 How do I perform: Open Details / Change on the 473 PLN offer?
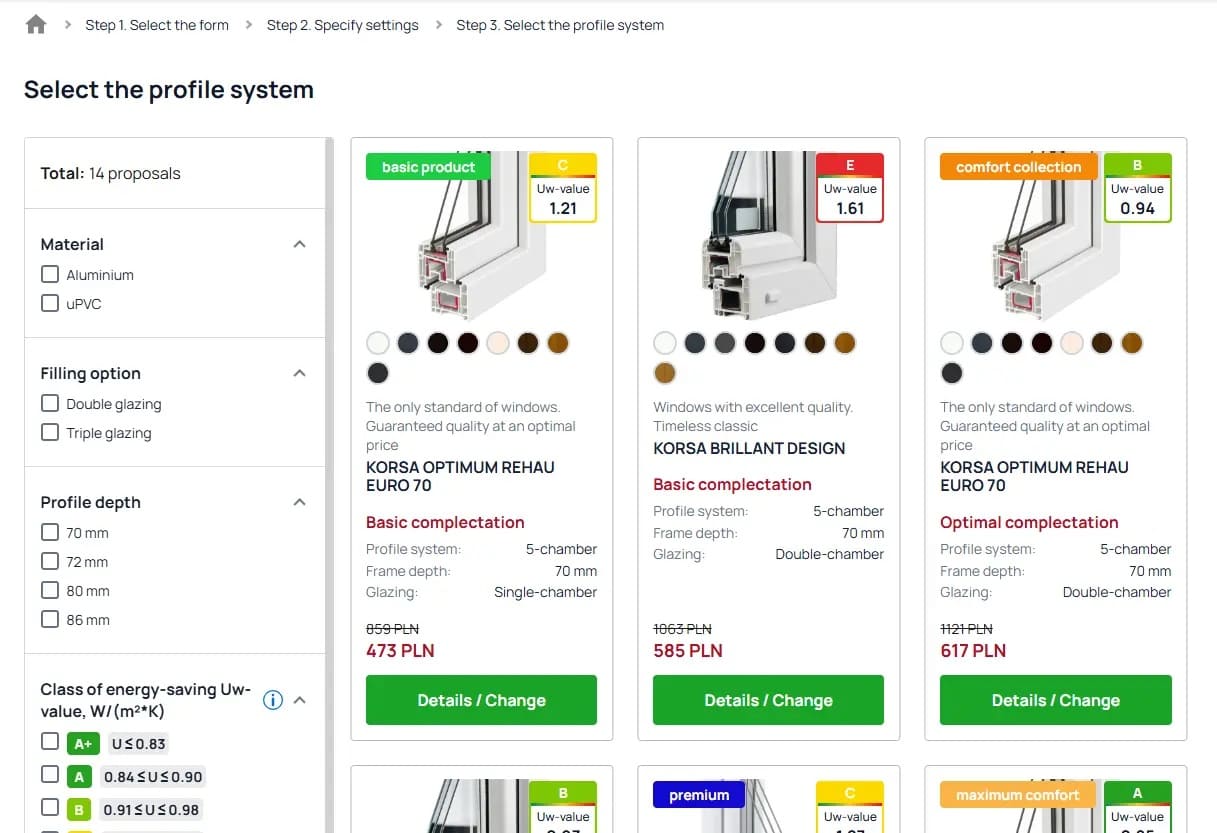480,700
